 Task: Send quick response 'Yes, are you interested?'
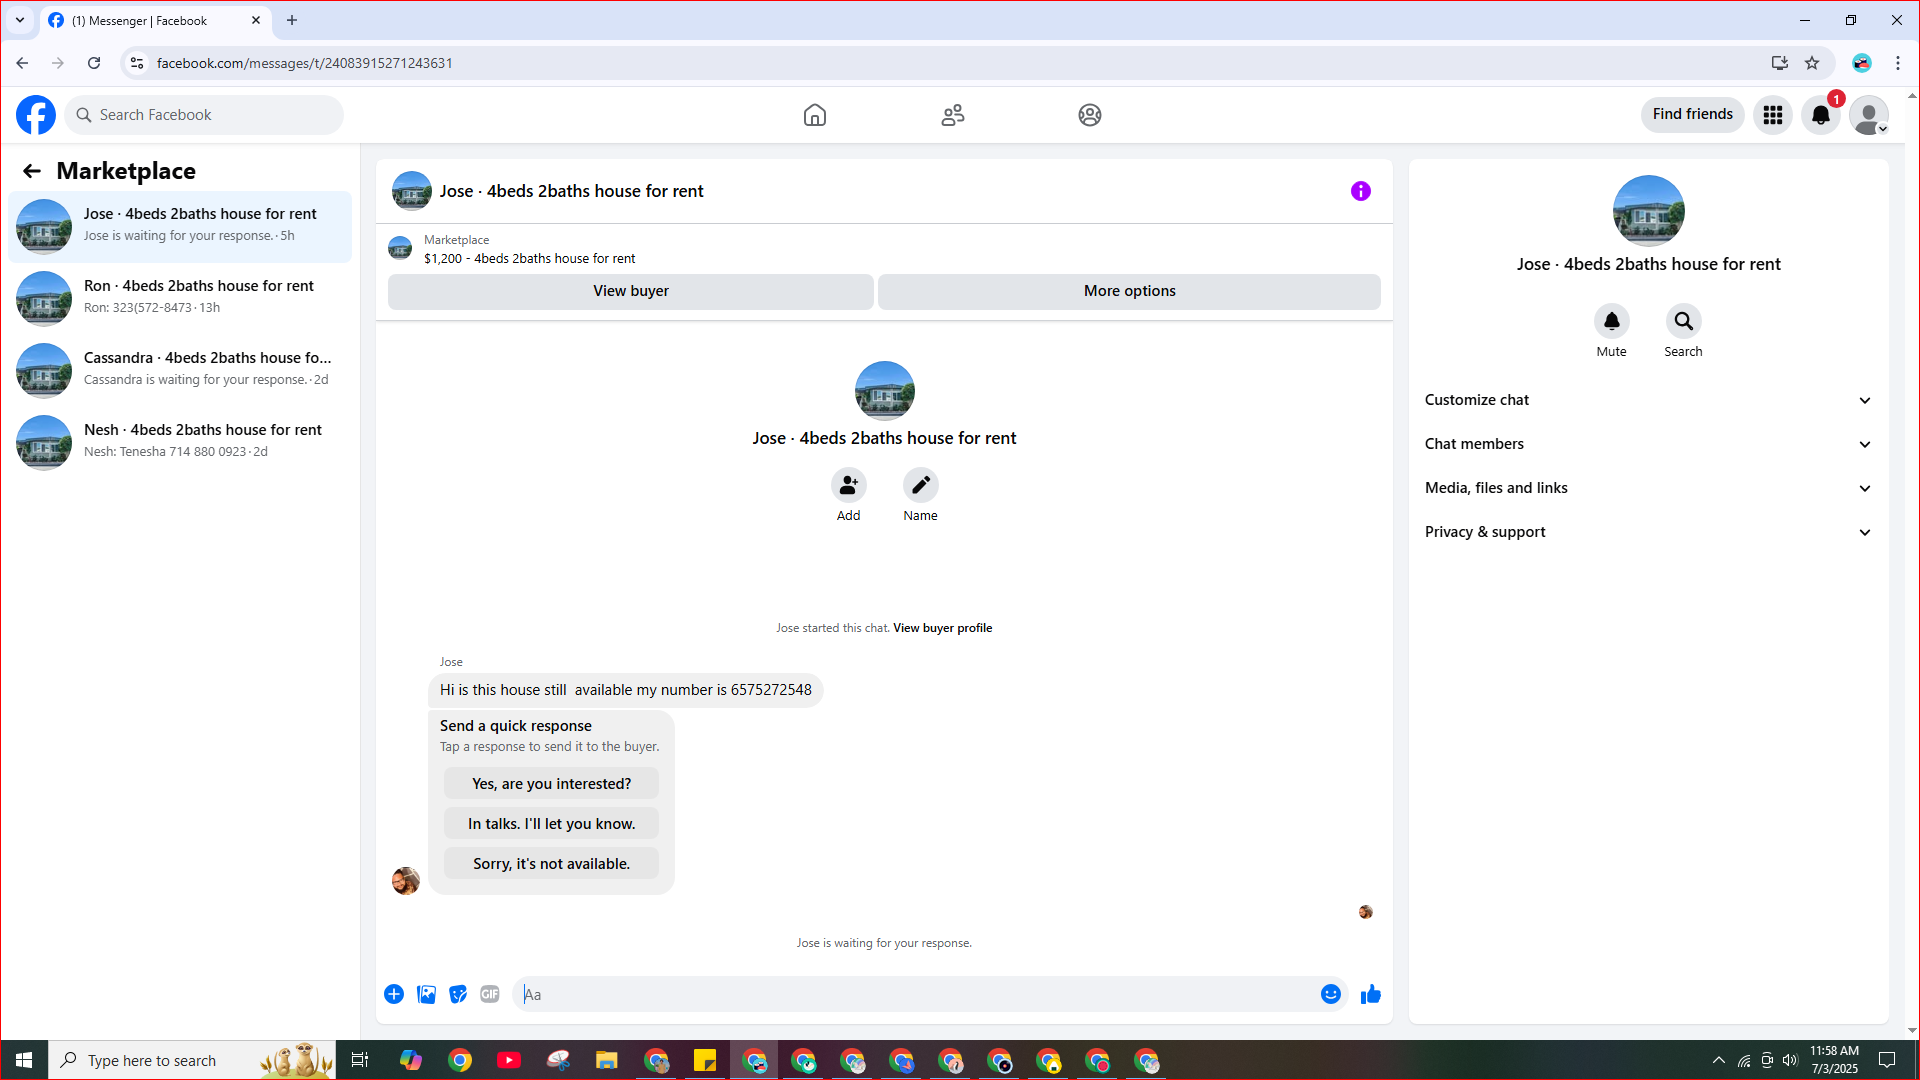(552, 784)
